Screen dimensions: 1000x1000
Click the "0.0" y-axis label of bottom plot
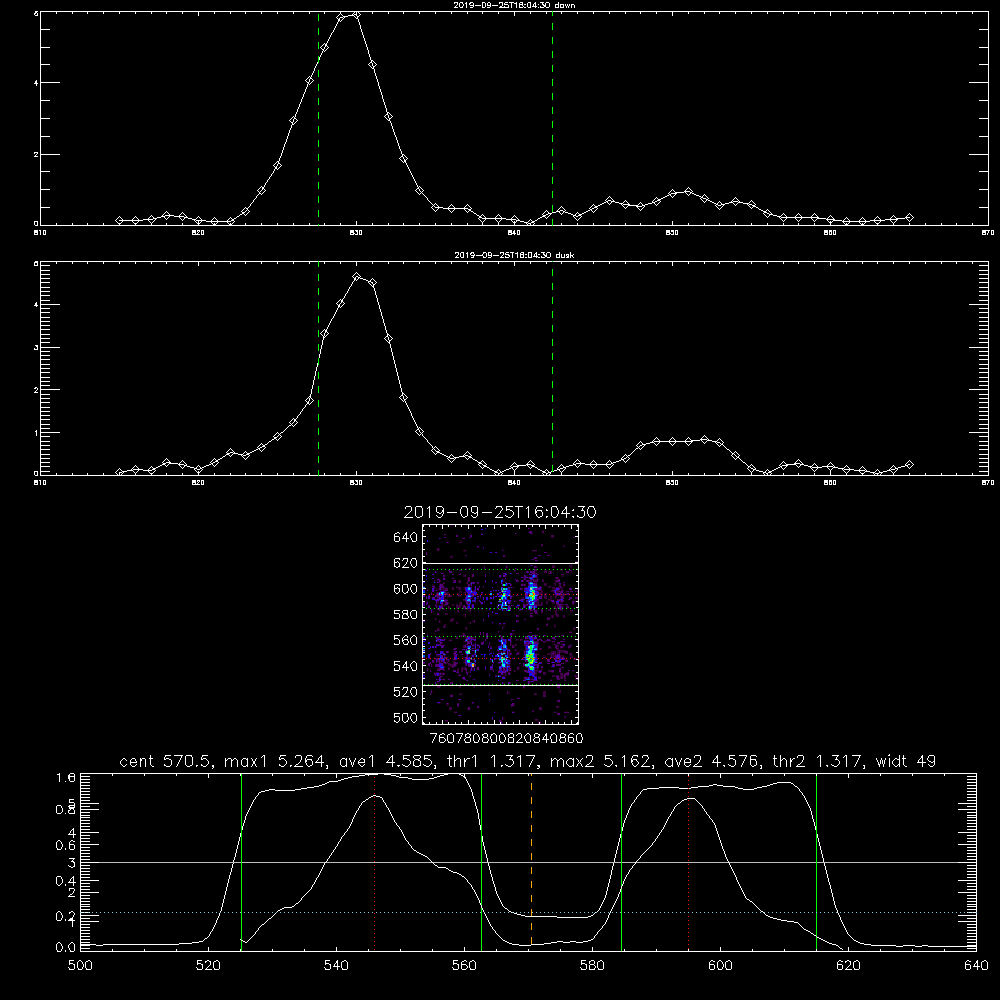point(66,947)
